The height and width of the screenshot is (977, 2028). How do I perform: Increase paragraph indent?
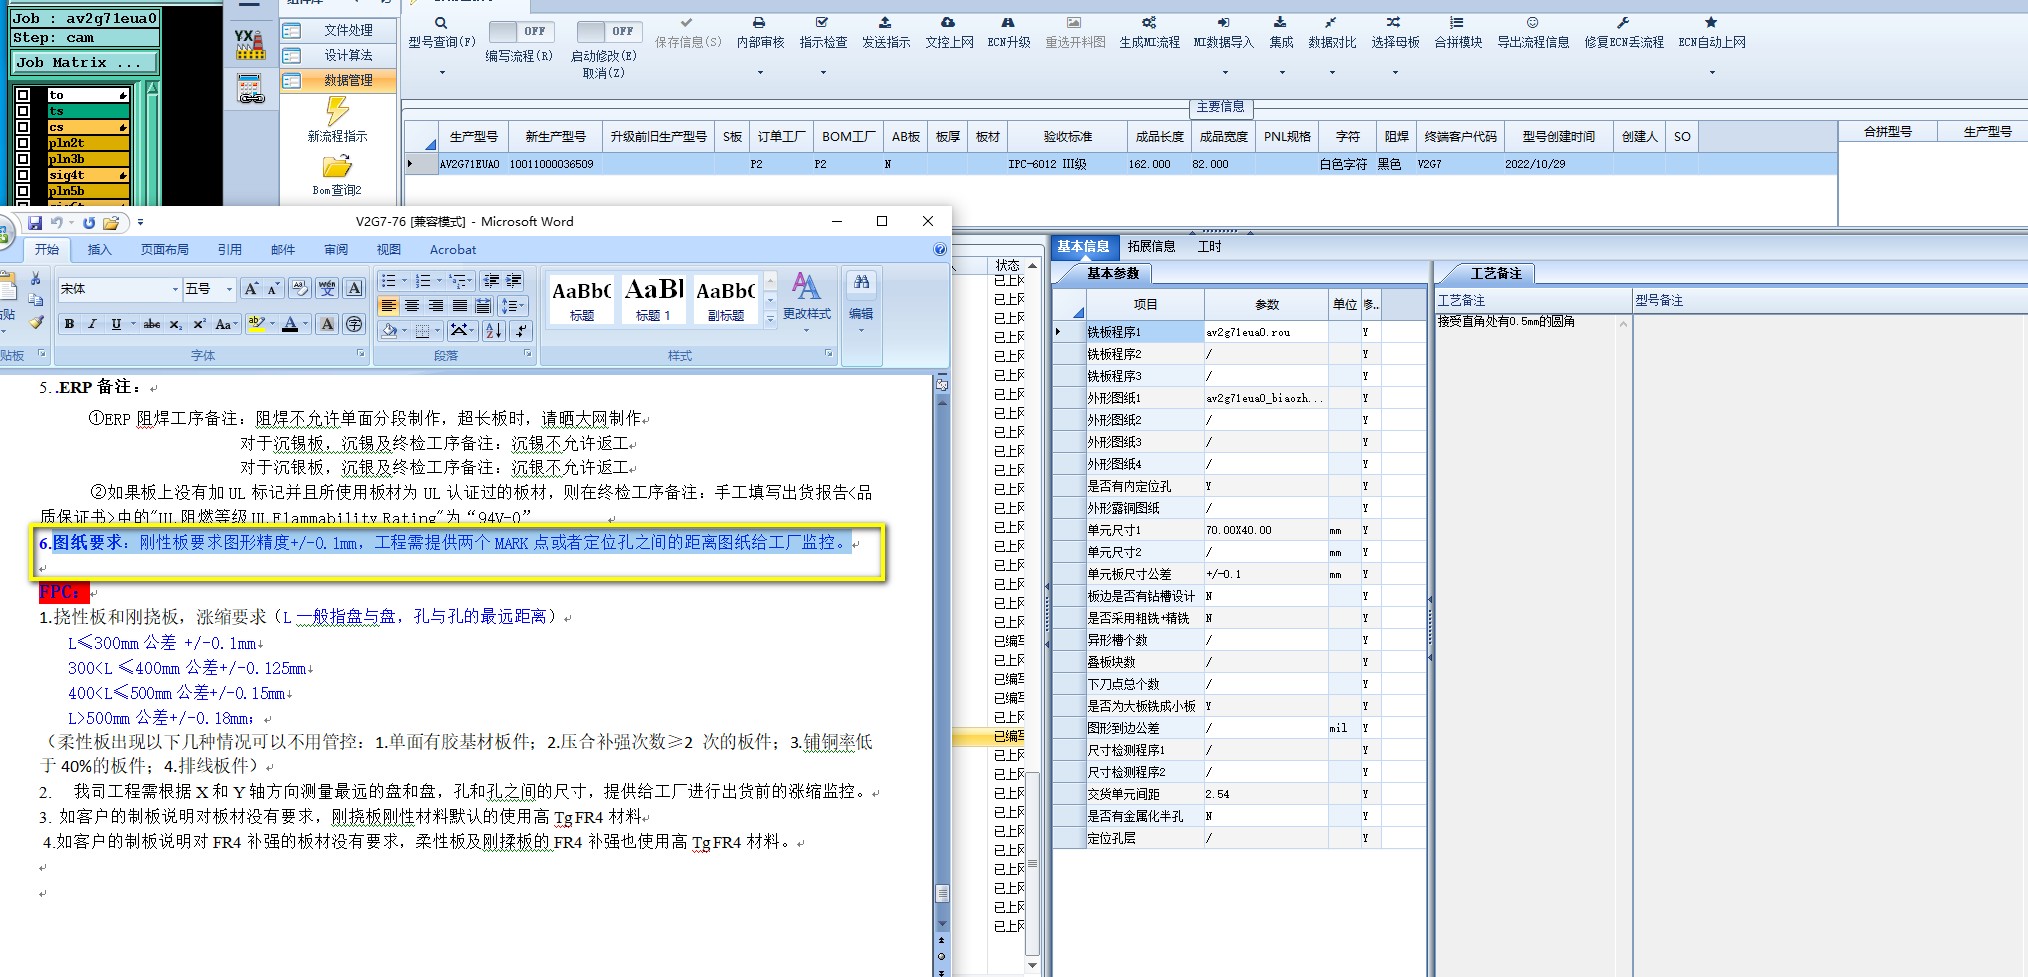pyautogui.click(x=514, y=281)
